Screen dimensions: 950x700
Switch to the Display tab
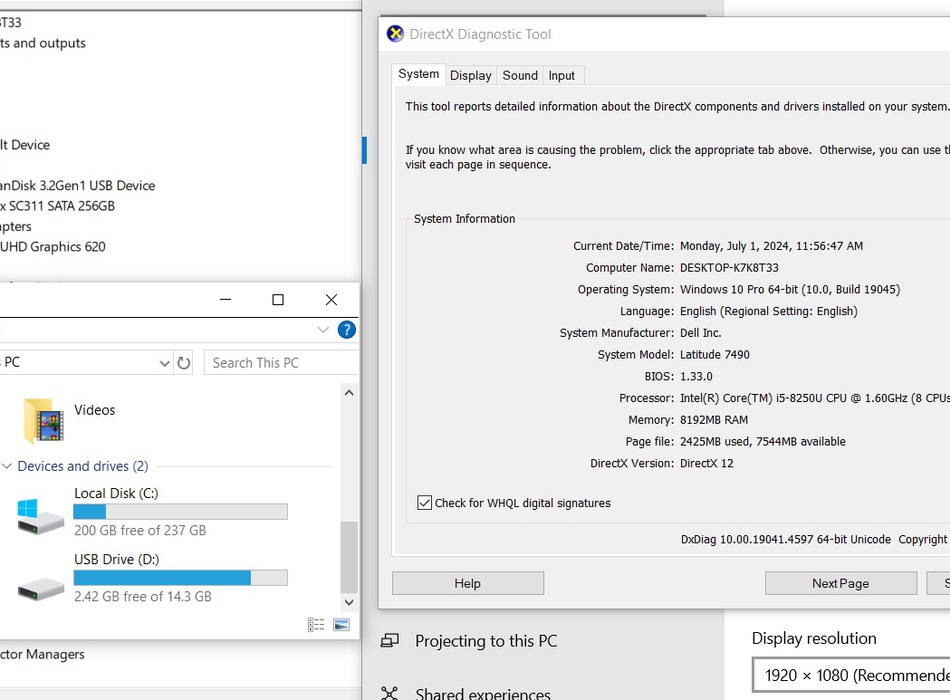pos(470,75)
